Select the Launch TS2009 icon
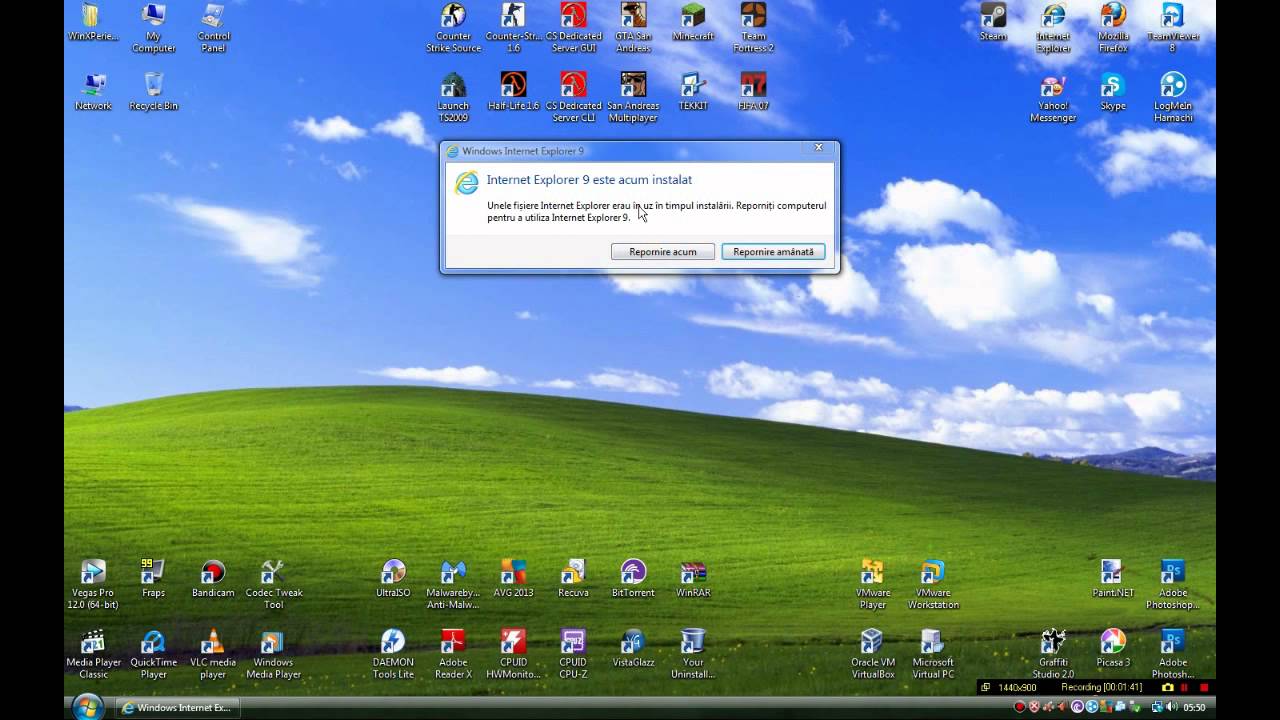Viewport: 1280px width, 720px height. [453, 97]
